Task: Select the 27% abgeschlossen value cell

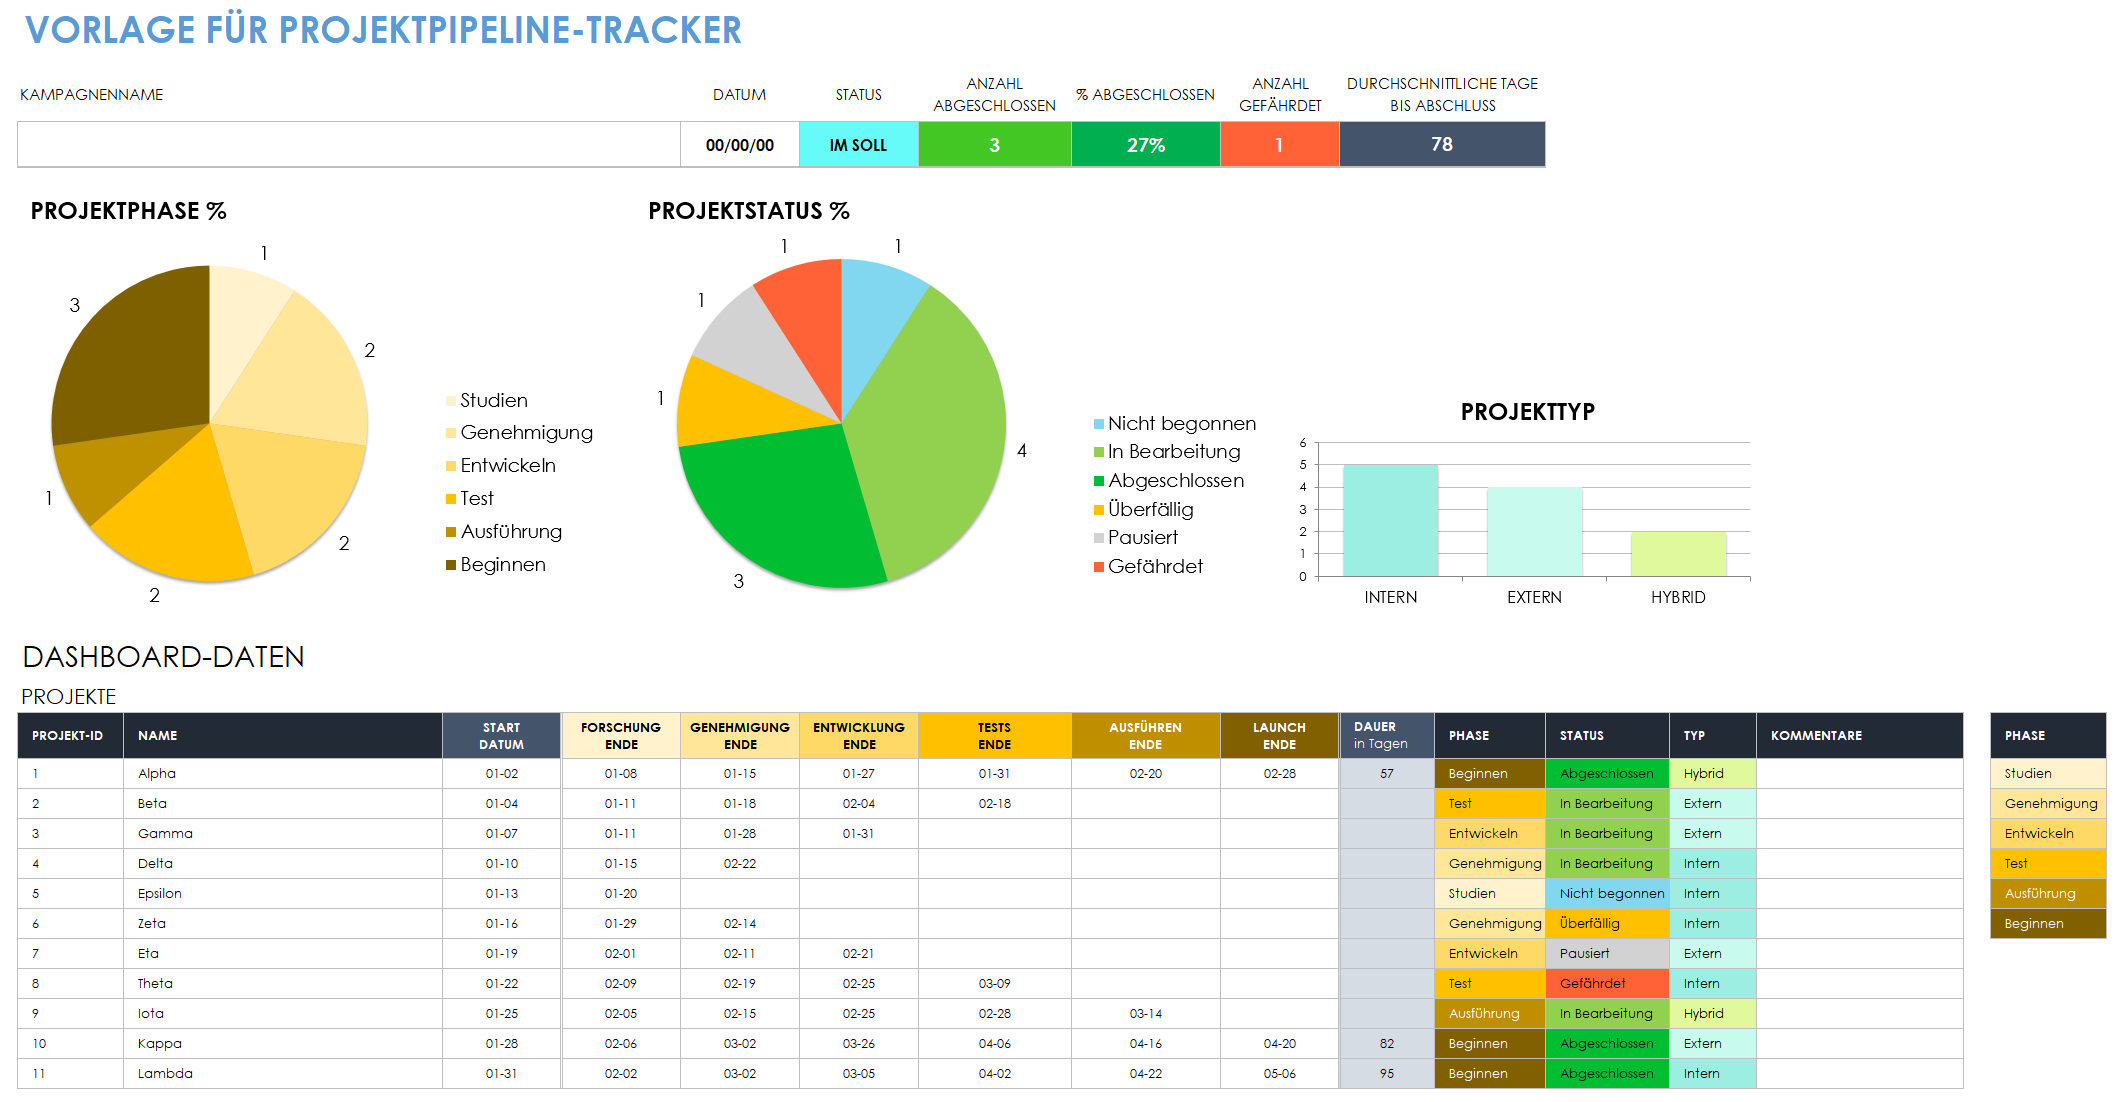Action: point(1146,145)
